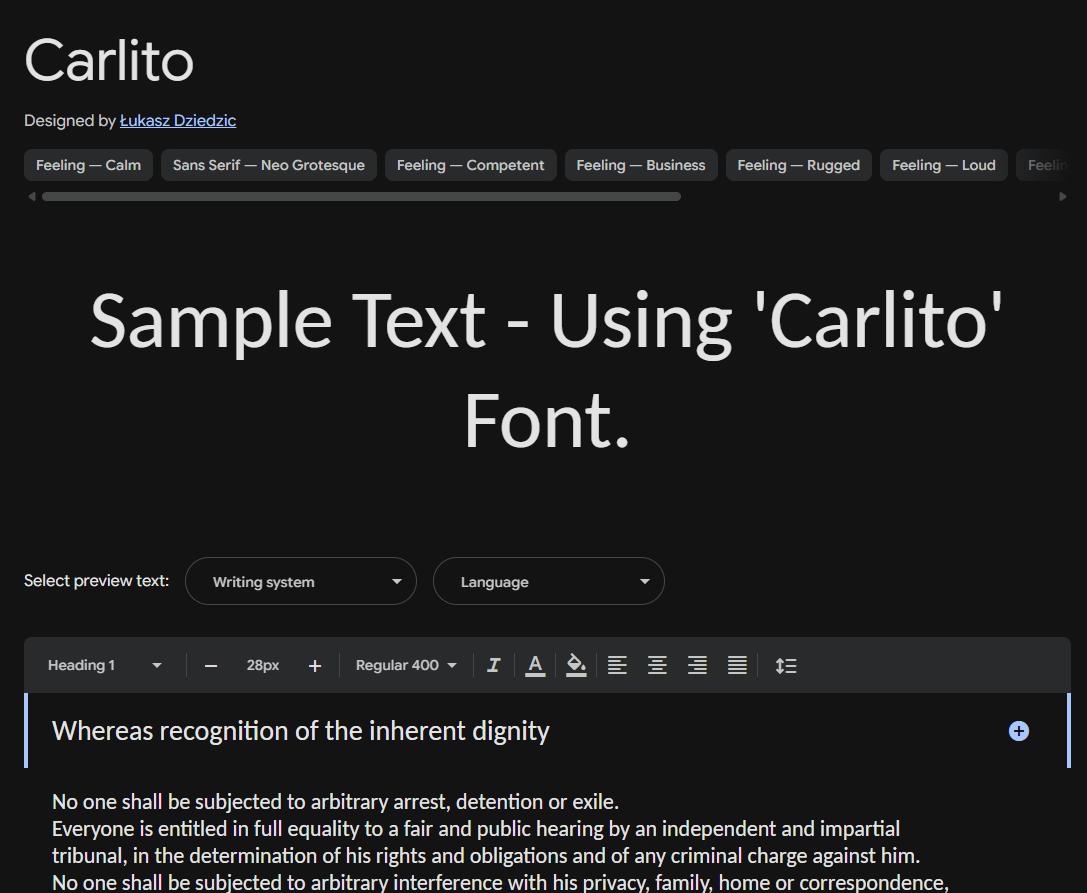Click the line 'Everyone is entitled in full equality'
This screenshot has width=1087, height=893.
pos(476,829)
